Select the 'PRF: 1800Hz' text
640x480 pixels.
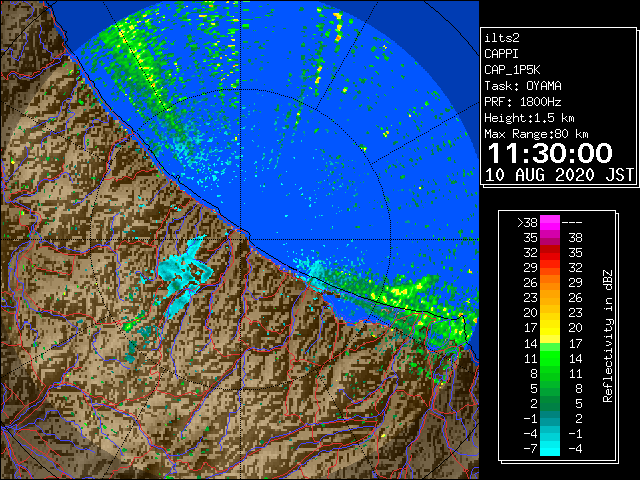(523, 102)
